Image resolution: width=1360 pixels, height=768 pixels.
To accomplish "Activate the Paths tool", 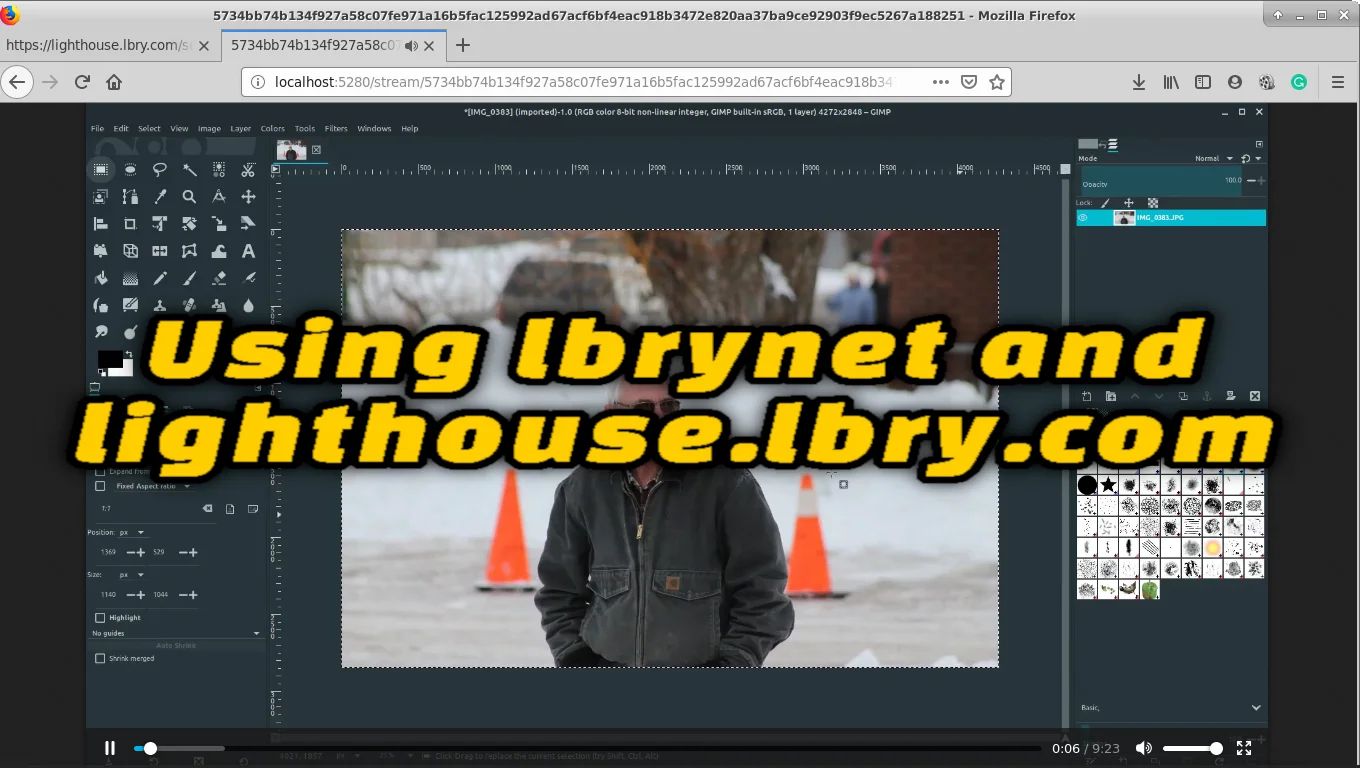I will (x=130, y=197).
